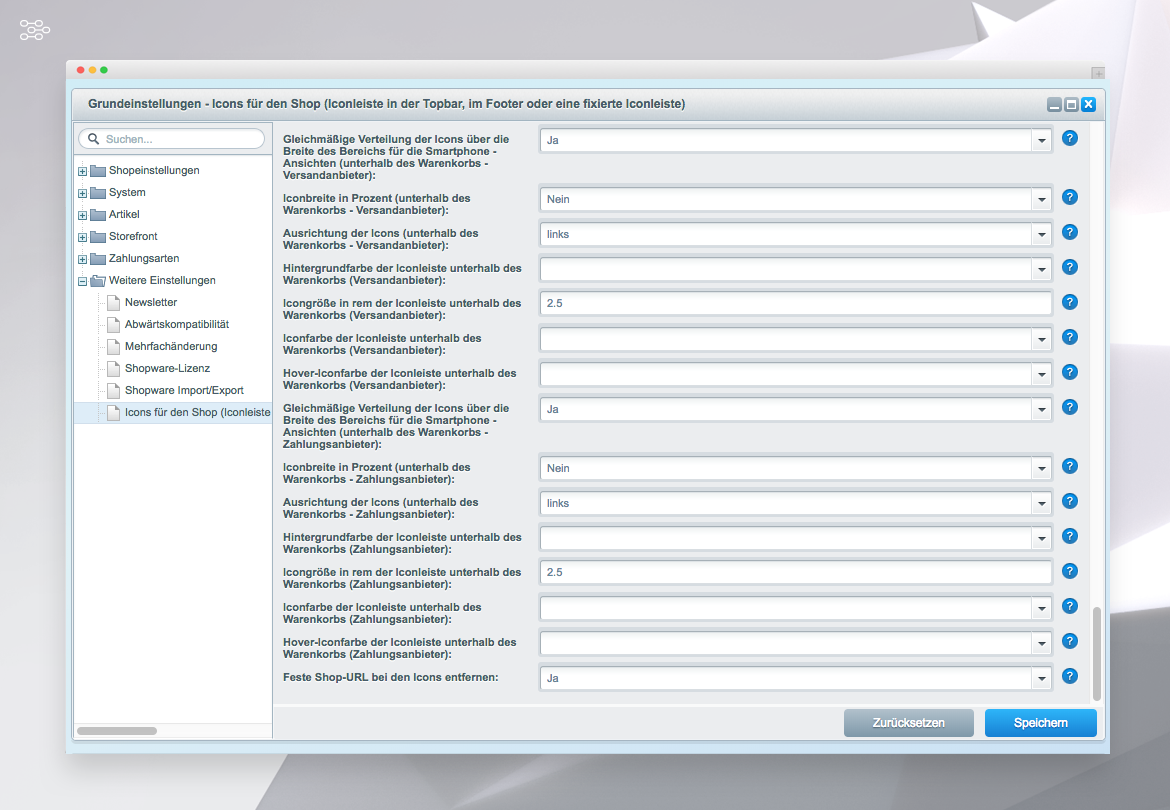Focus the Suchen search field
This screenshot has width=1170, height=810.
coord(172,139)
